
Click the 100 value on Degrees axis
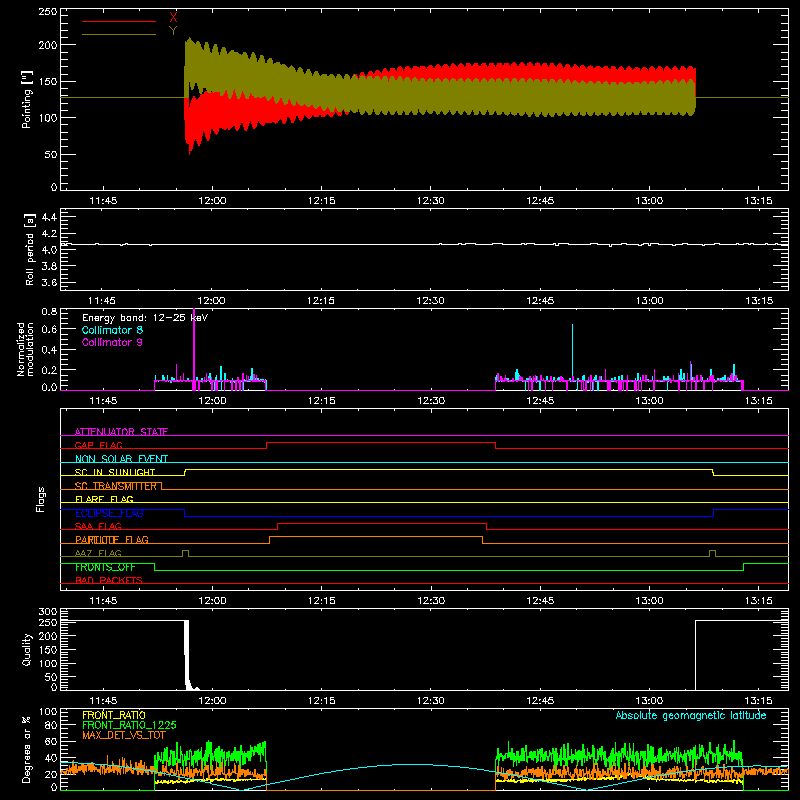(47, 712)
